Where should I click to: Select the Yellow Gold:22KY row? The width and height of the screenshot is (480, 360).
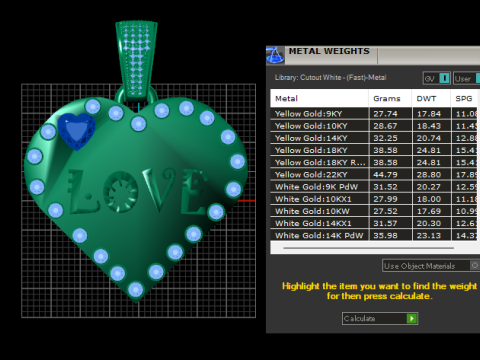pyautogui.click(x=374, y=175)
